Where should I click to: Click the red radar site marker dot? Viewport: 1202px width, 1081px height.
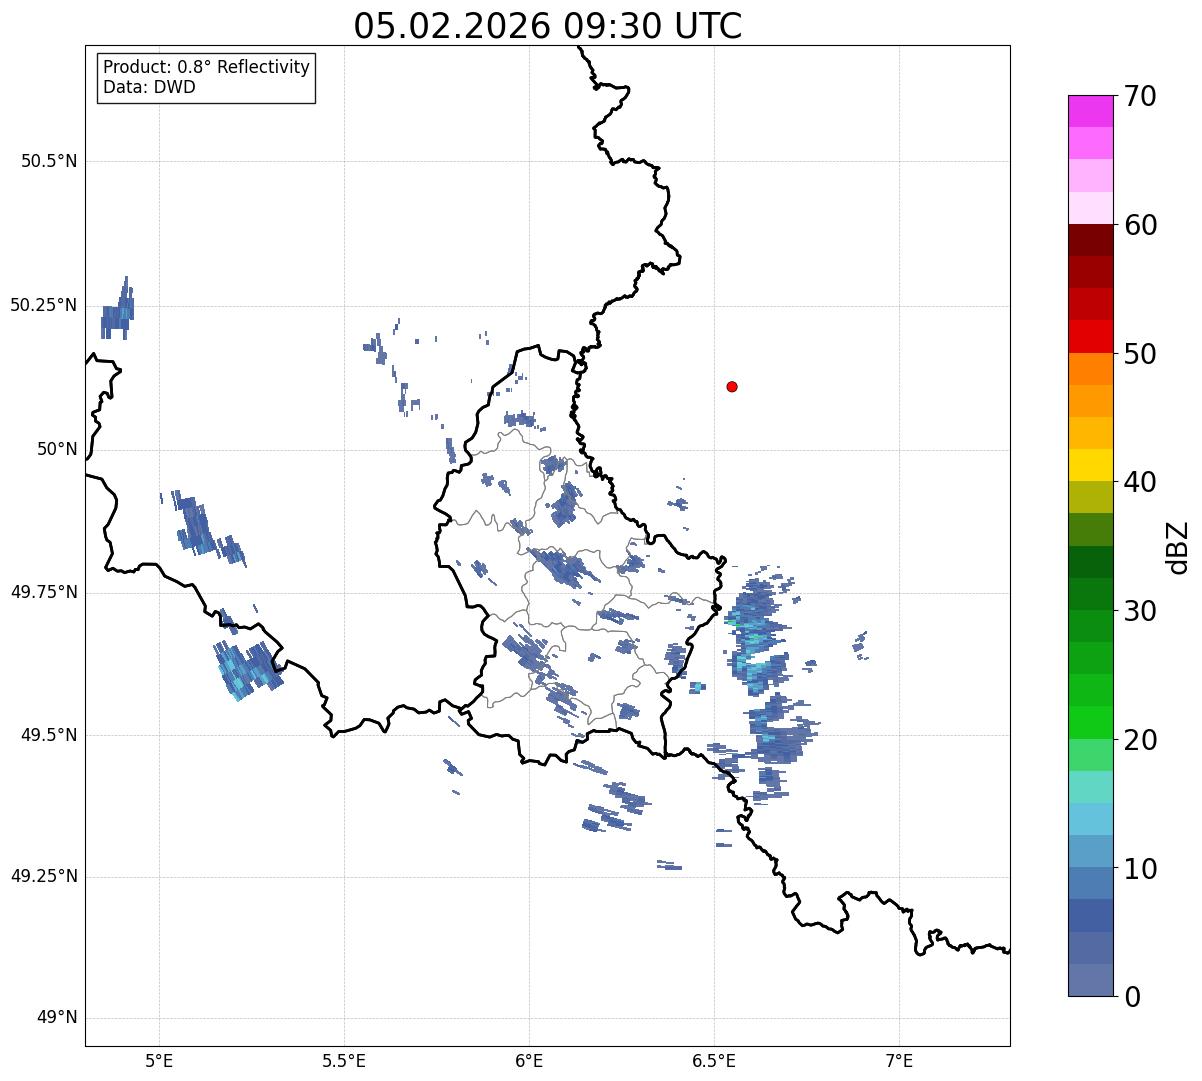pyautogui.click(x=732, y=386)
